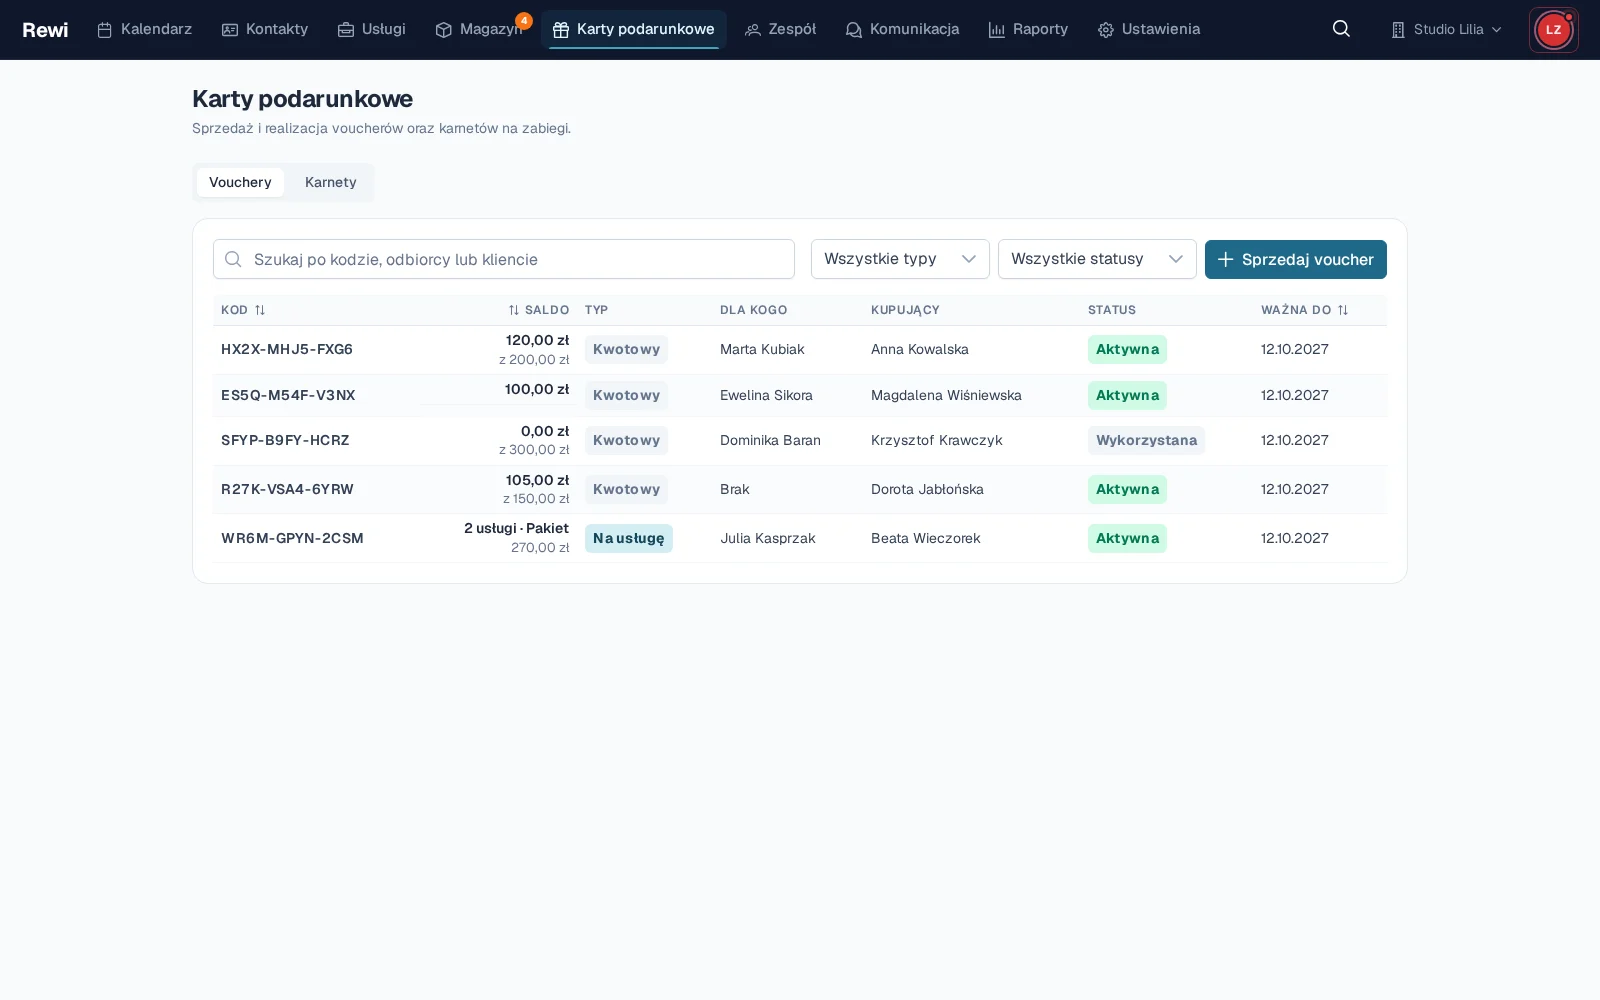Click recipient Julia Kasprzak
Viewport: 1600px width, 1000px height.
click(768, 538)
